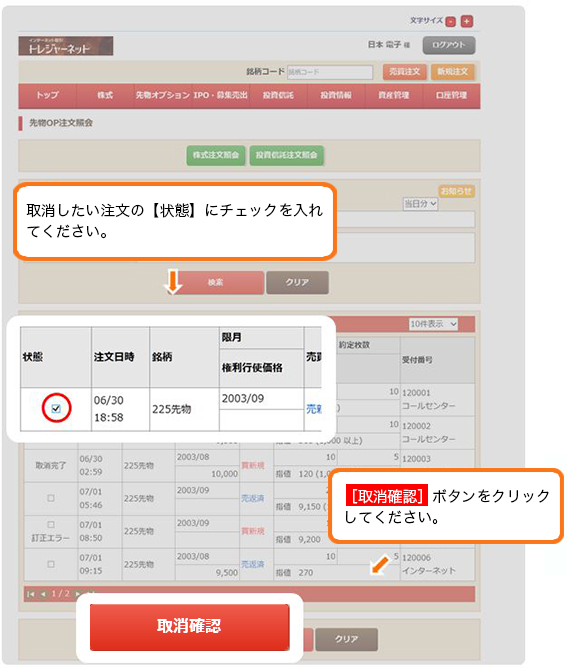This screenshot has width=567, height=668.
Task: Open 株式注文照会 green button
Action: tap(216, 155)
